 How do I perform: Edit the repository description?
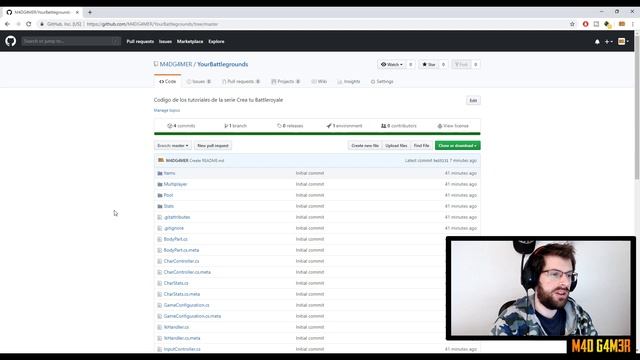(473, 100)
